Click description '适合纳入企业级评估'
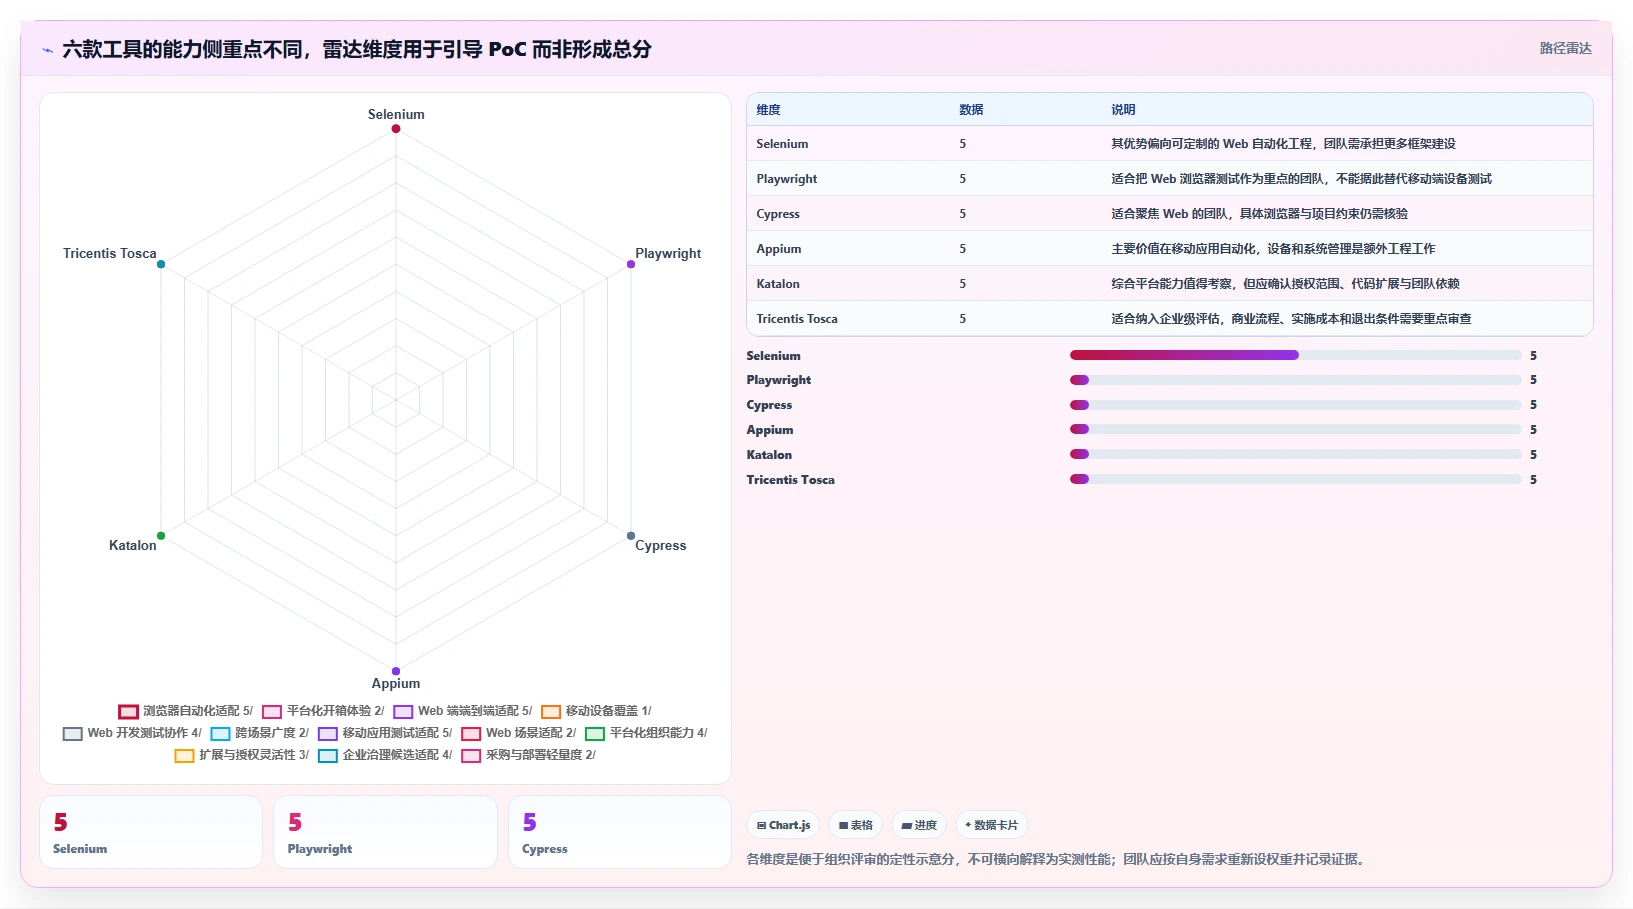The image size is (1633, 909). [1165, 319]
